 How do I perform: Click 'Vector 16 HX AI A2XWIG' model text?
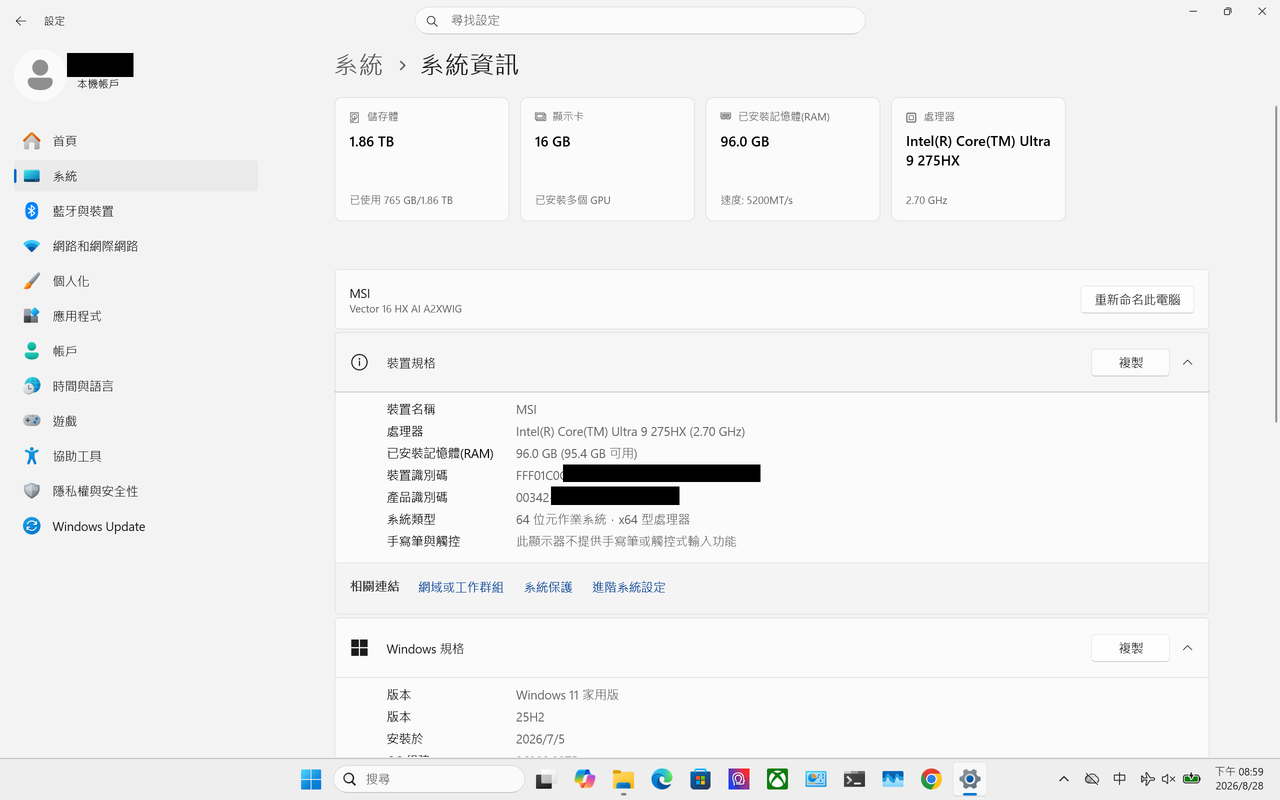click(x=405, y=309)
